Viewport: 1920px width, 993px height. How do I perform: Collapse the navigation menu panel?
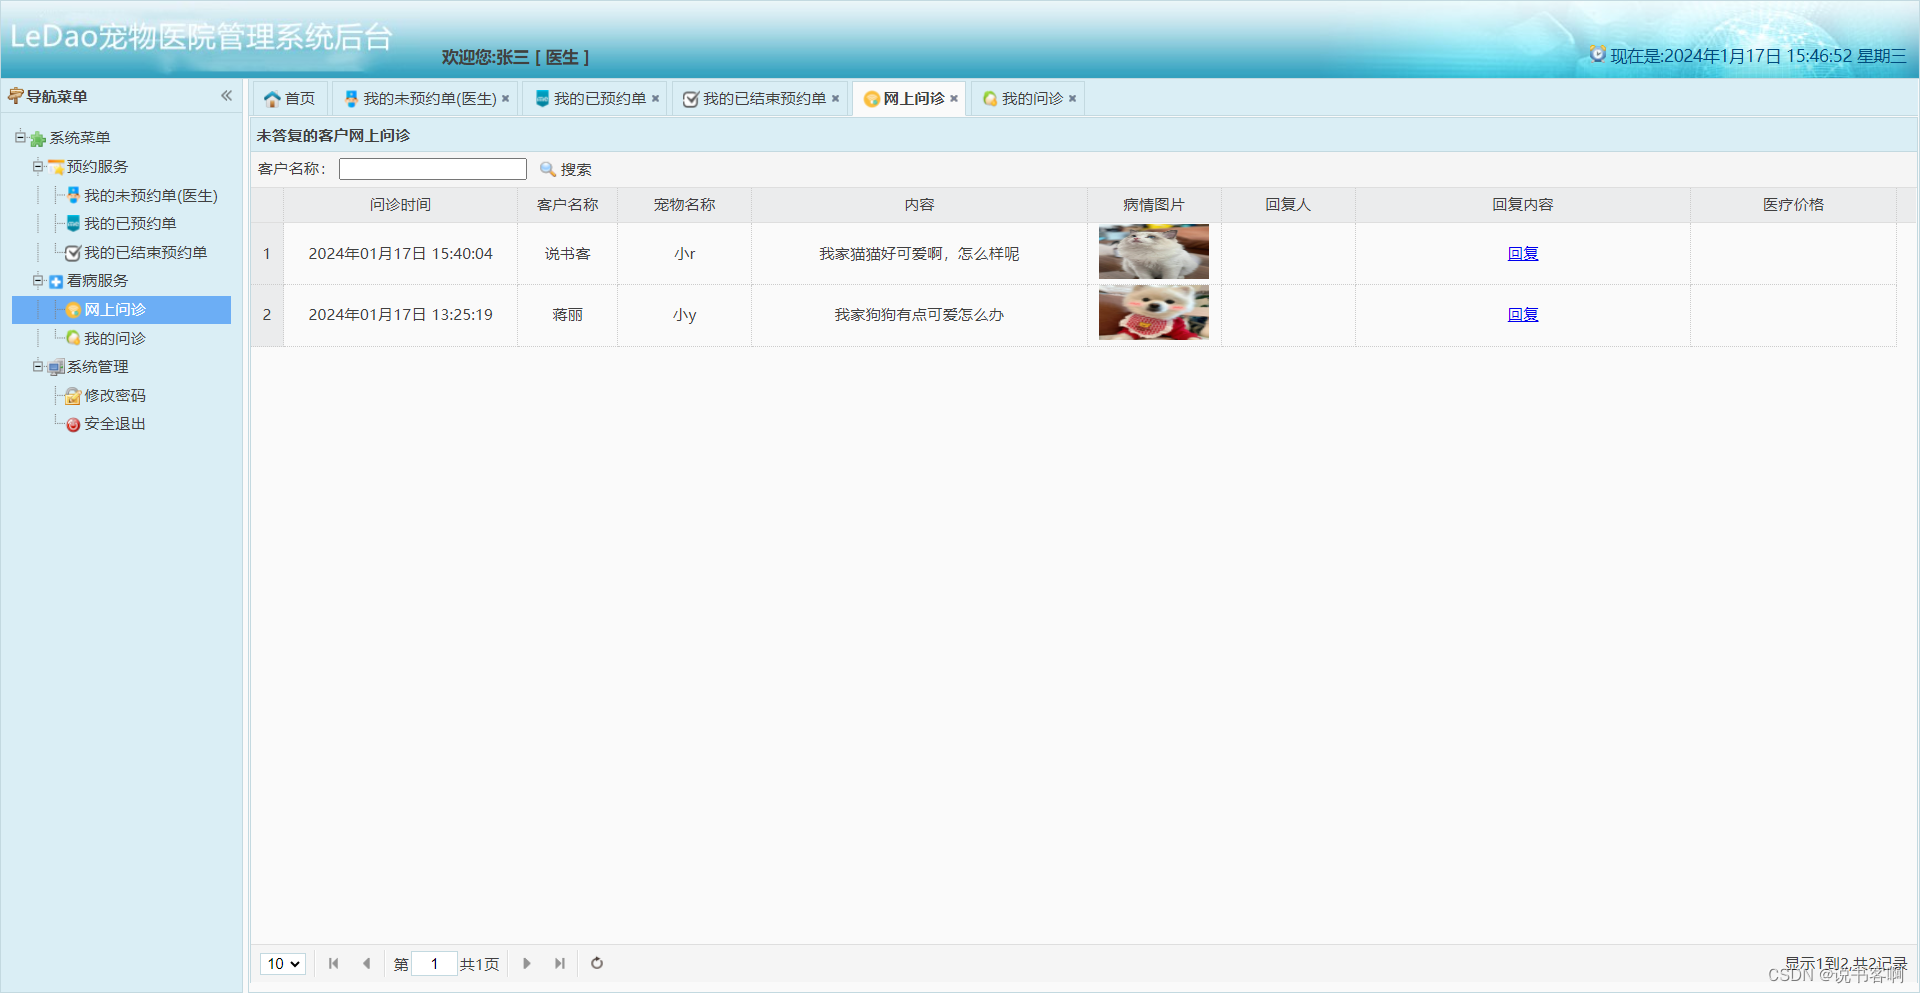coord(226,96)
